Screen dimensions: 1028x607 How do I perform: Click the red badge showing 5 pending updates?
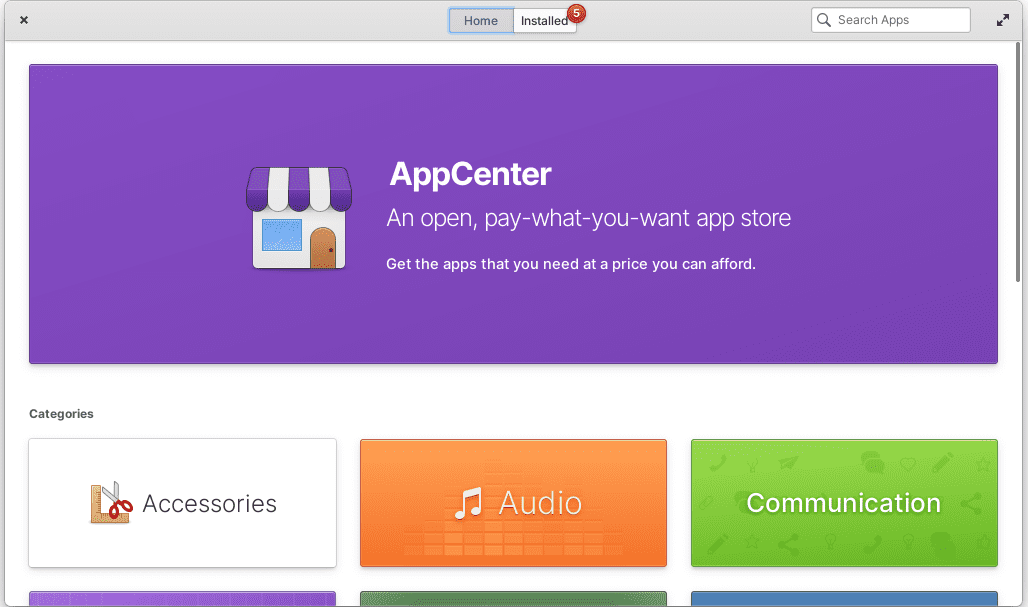tap(575, 15)
